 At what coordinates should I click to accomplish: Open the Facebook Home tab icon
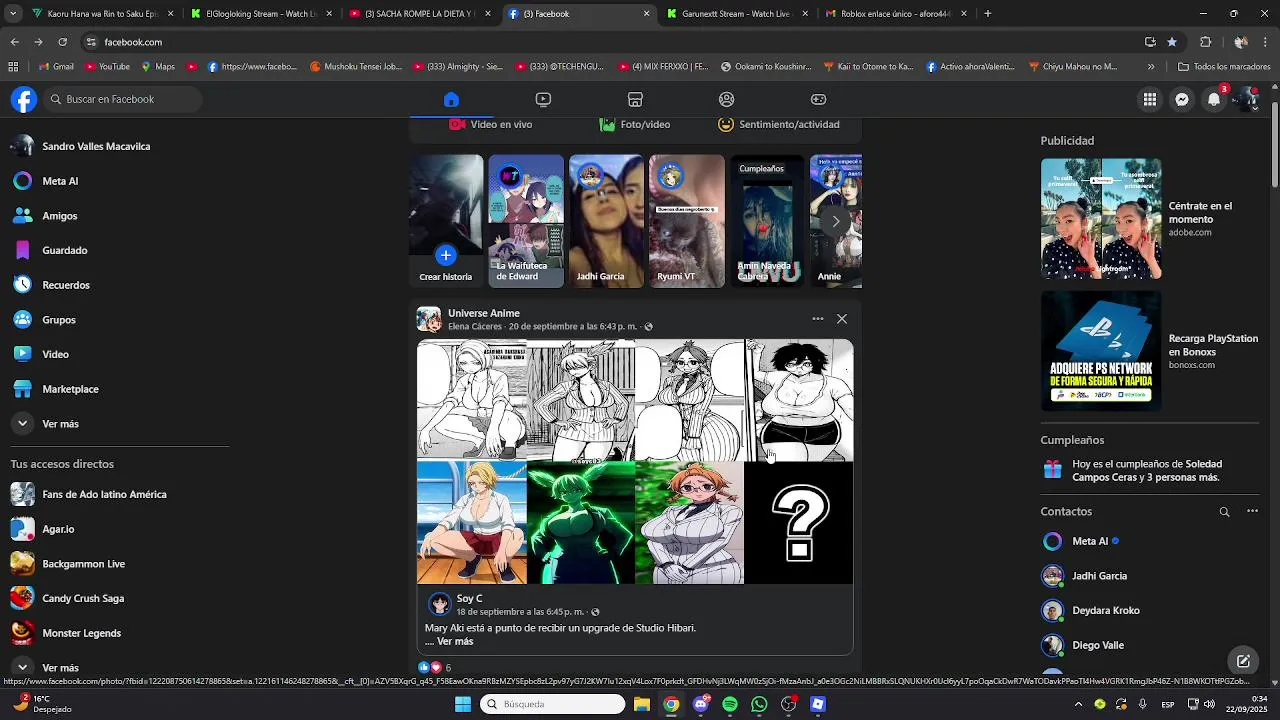[x=451, y=99]
